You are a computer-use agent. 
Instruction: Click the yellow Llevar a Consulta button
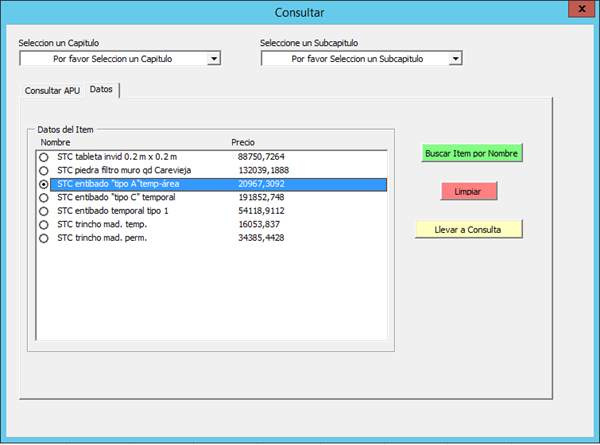click(x=468, y=229)
